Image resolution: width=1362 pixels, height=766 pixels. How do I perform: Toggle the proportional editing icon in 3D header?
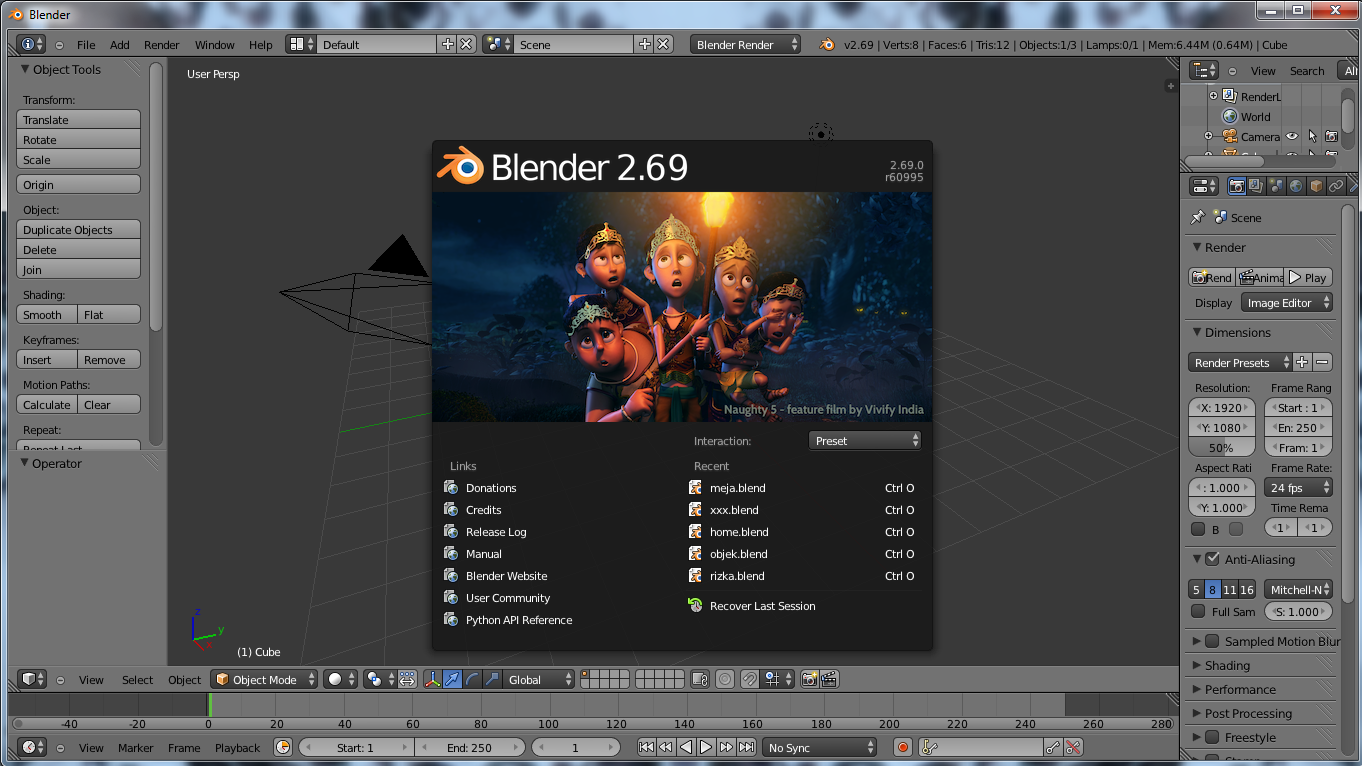coord(725,679)
